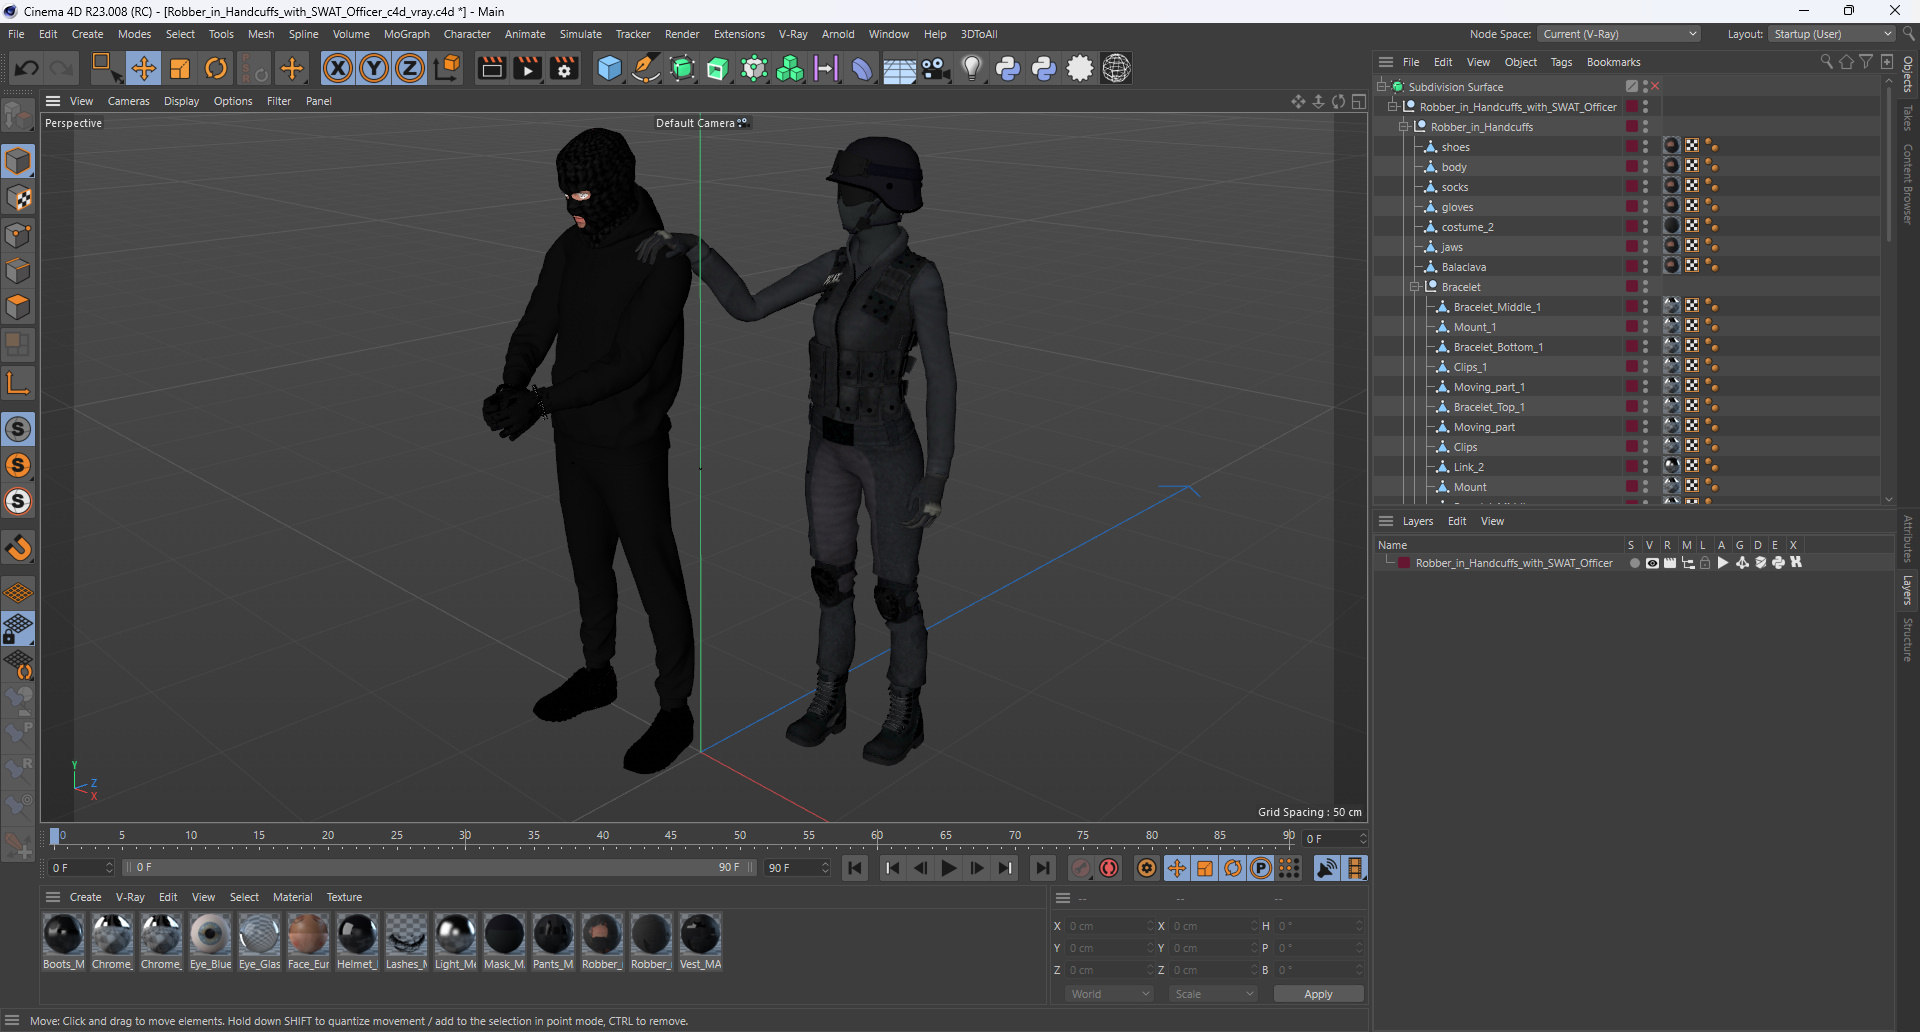Click the Record Active Objects button
The image size is (1920, 1032).
click(x=1081, y=868)
